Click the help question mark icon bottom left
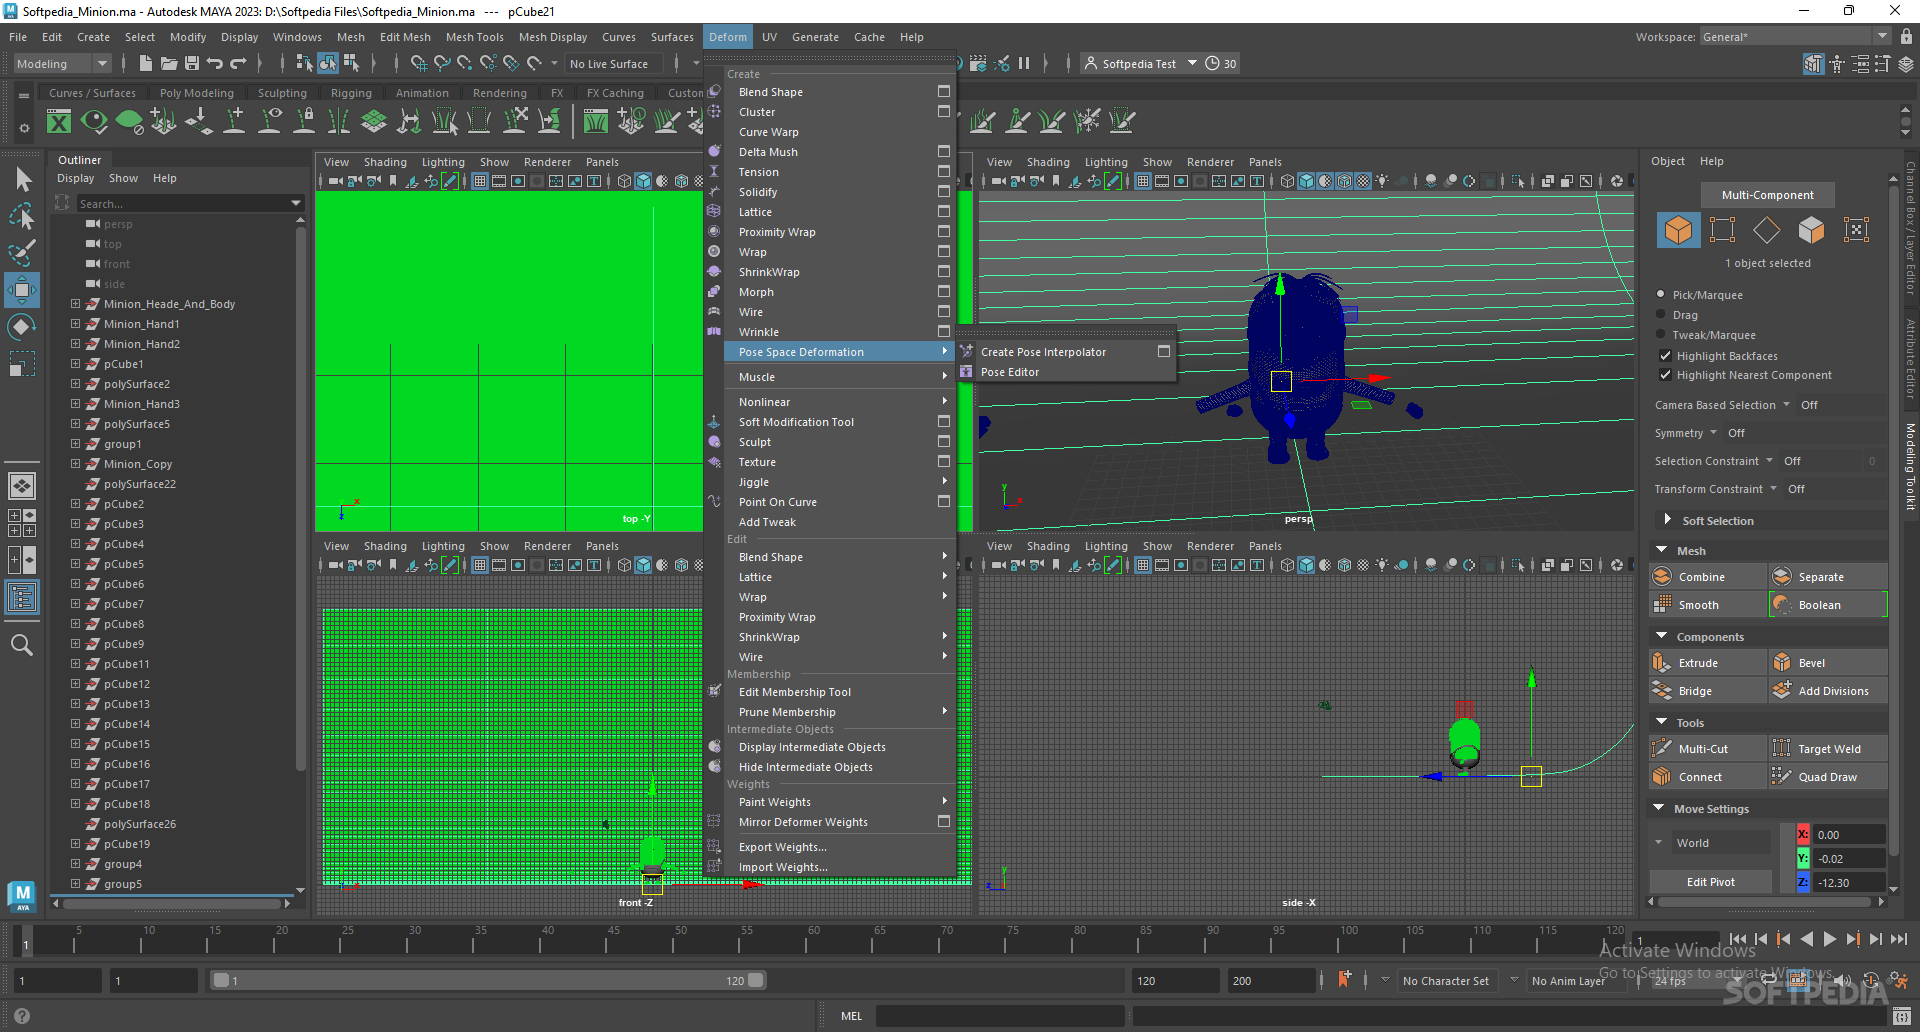 (21, 1016)
